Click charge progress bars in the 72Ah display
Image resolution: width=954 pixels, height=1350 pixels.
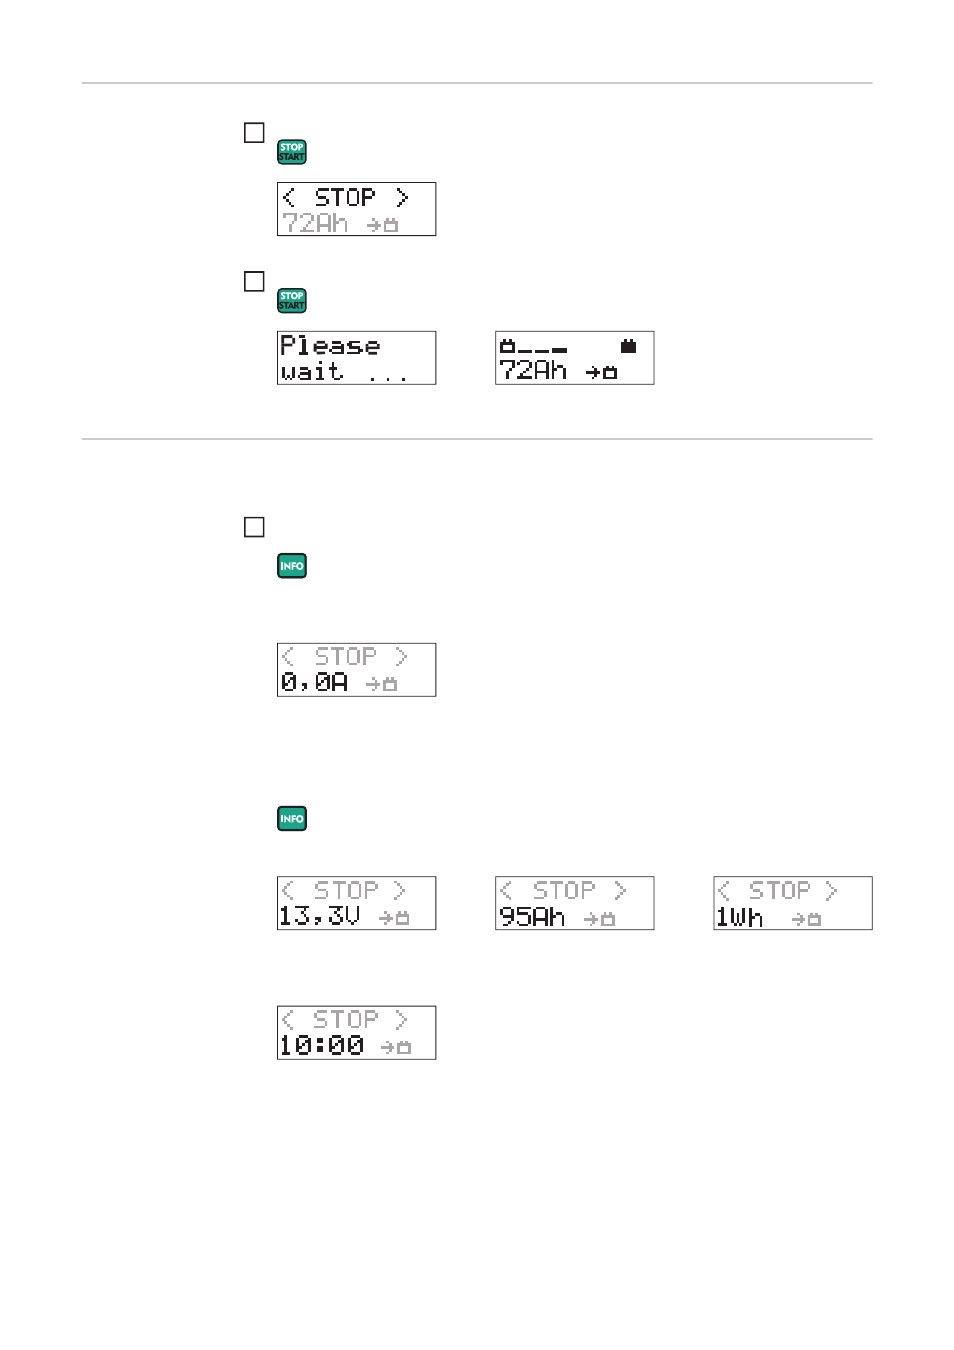click(542, 349)
